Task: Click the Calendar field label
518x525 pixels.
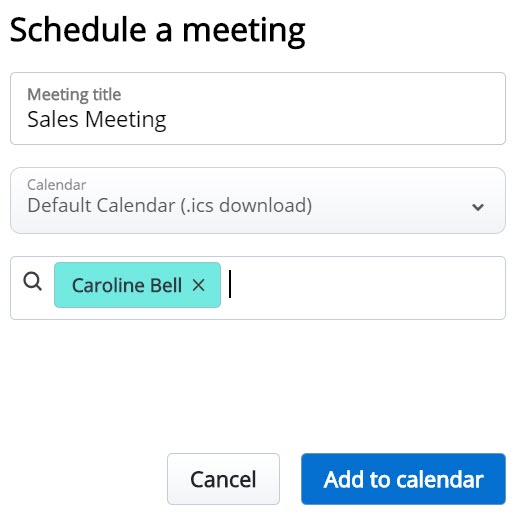Action: point(57,185)
